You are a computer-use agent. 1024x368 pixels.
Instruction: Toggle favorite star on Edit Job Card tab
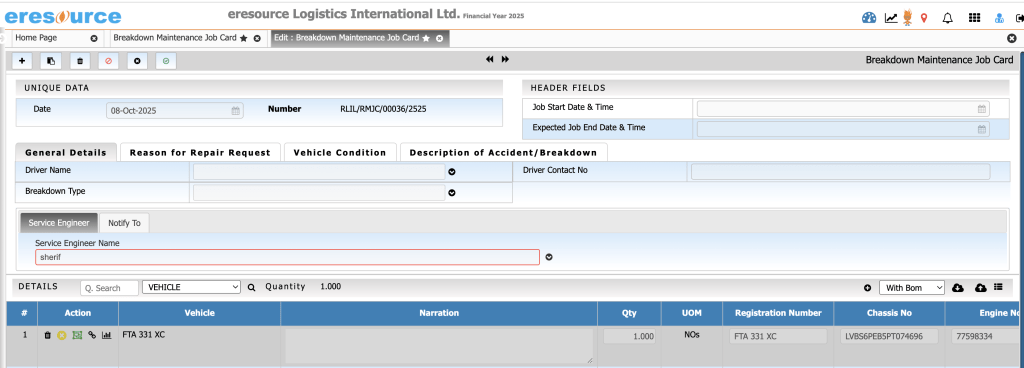(426, 38)
